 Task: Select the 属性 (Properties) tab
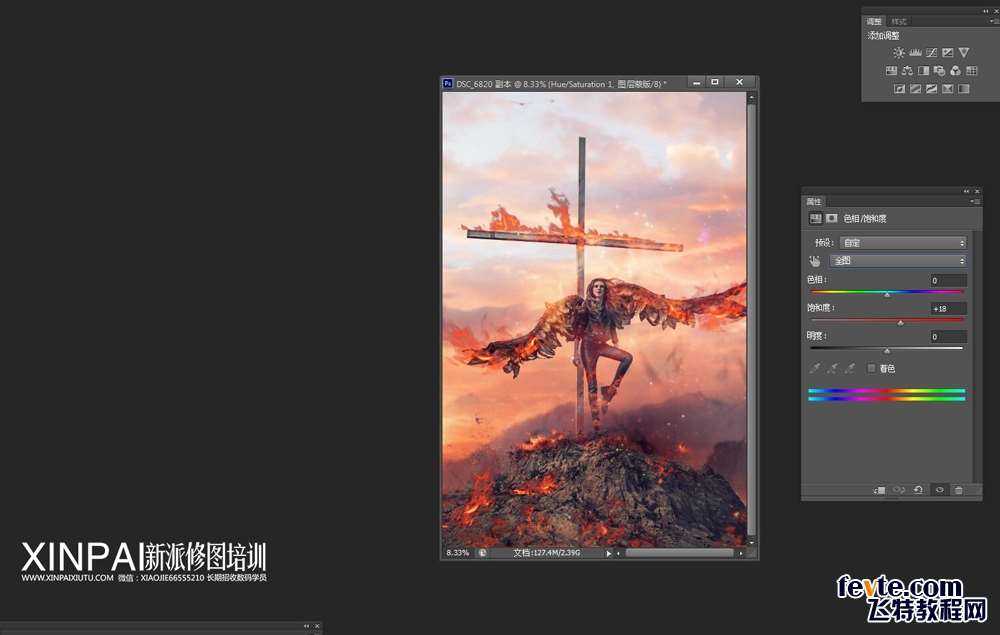click(x=814, y=201)
